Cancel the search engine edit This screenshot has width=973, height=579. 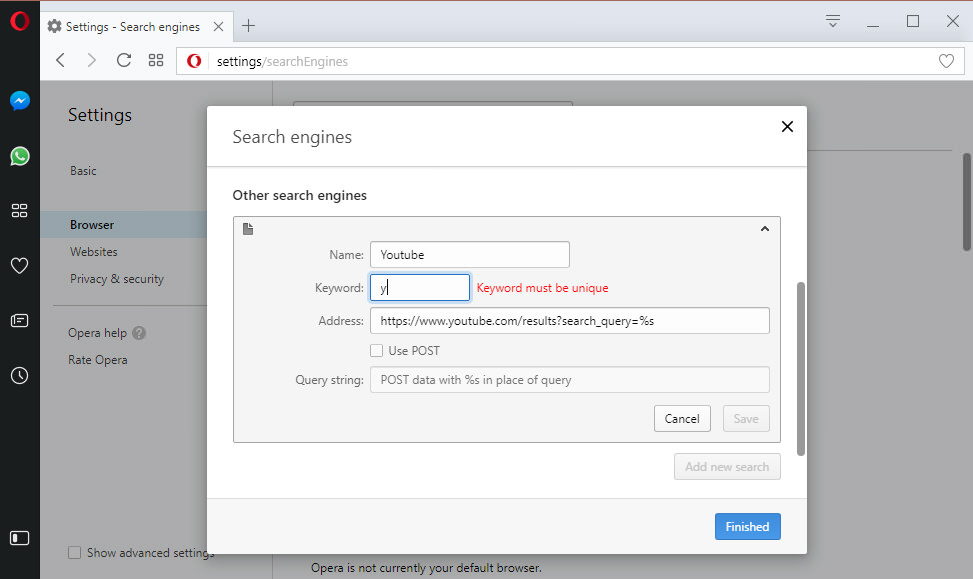[x=682, y=418]
